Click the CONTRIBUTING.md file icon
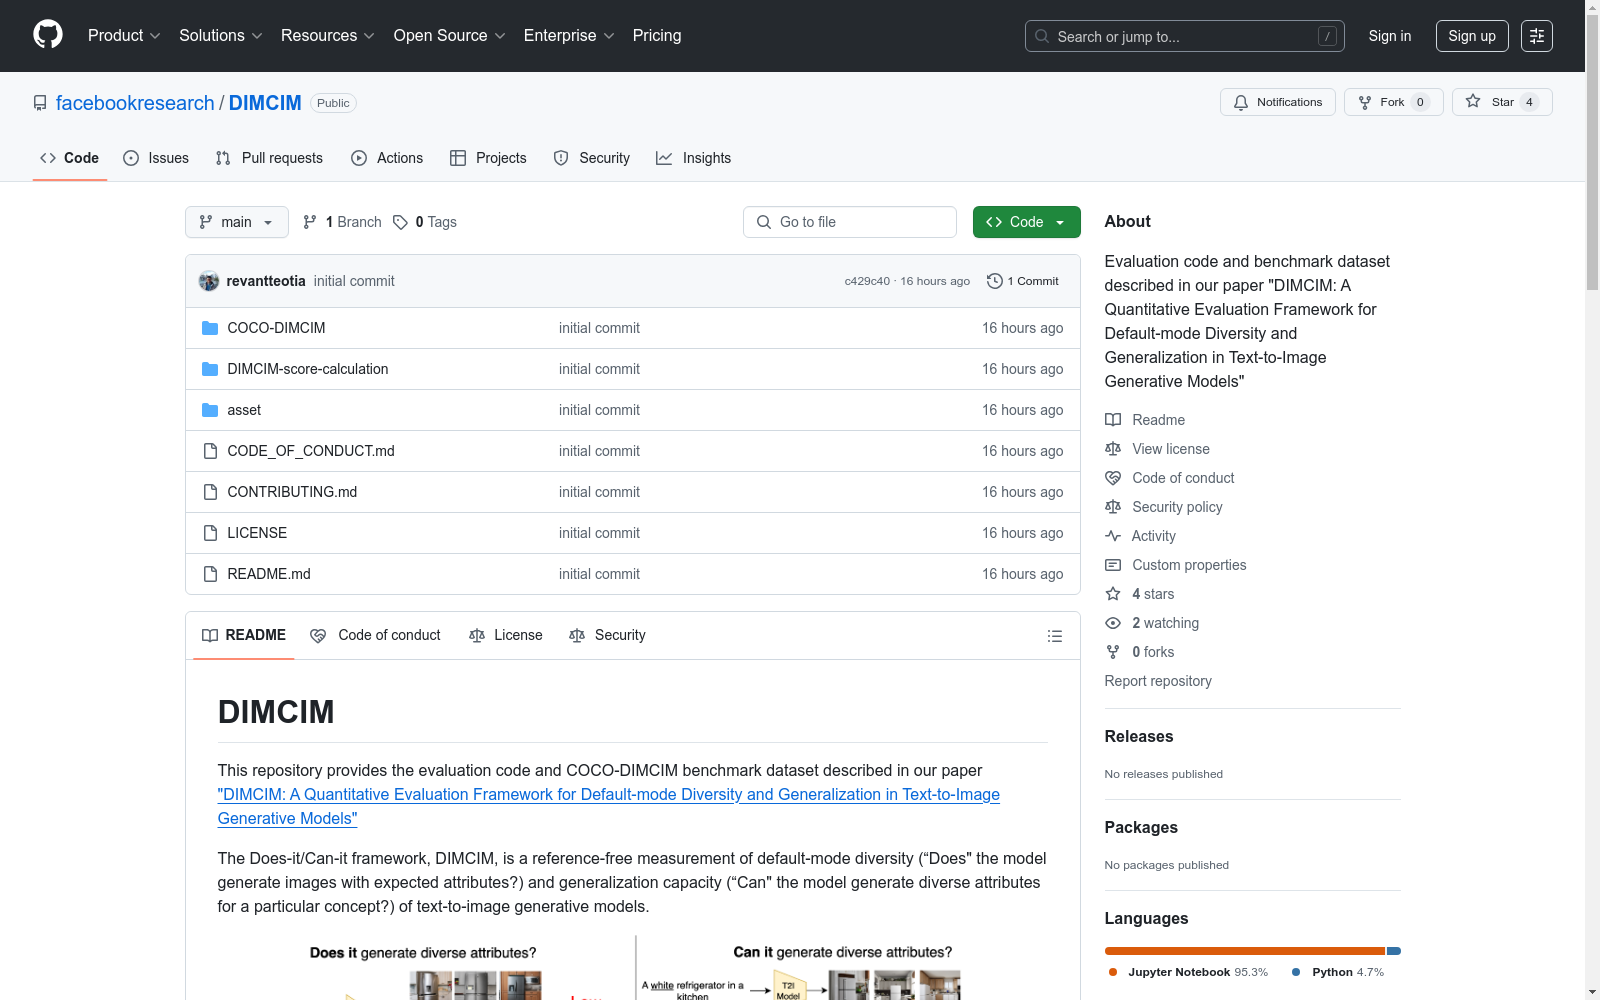This screenshot has height=1000, width=1600. coord(210,492)
